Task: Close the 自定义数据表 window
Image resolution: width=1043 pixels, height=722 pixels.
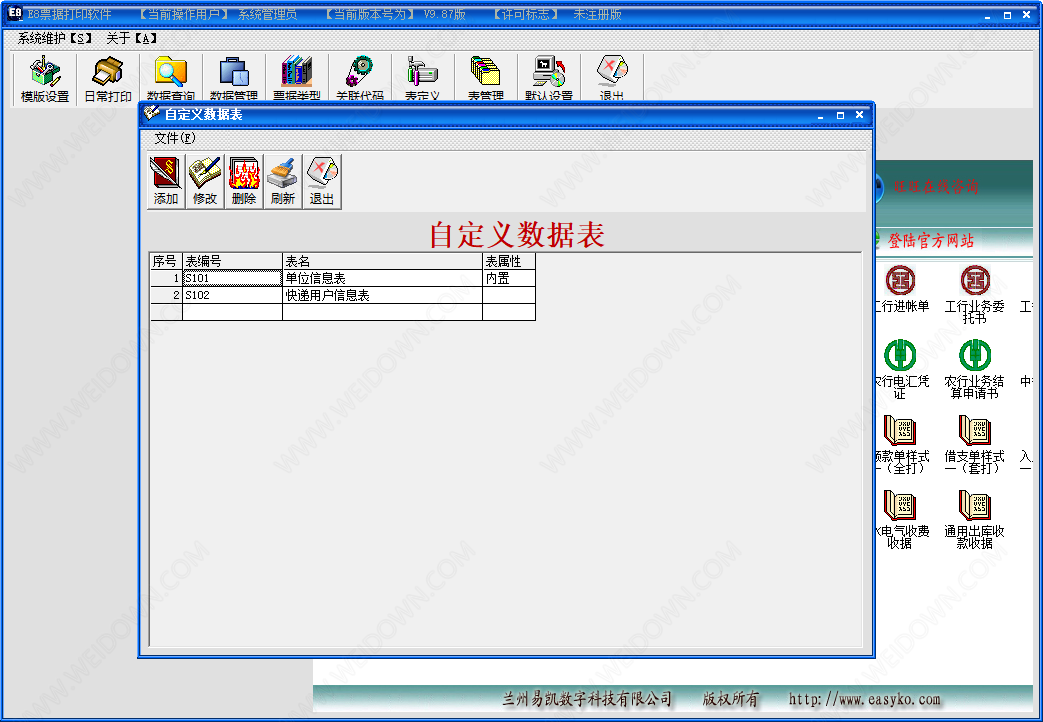Action: [859, 115]
